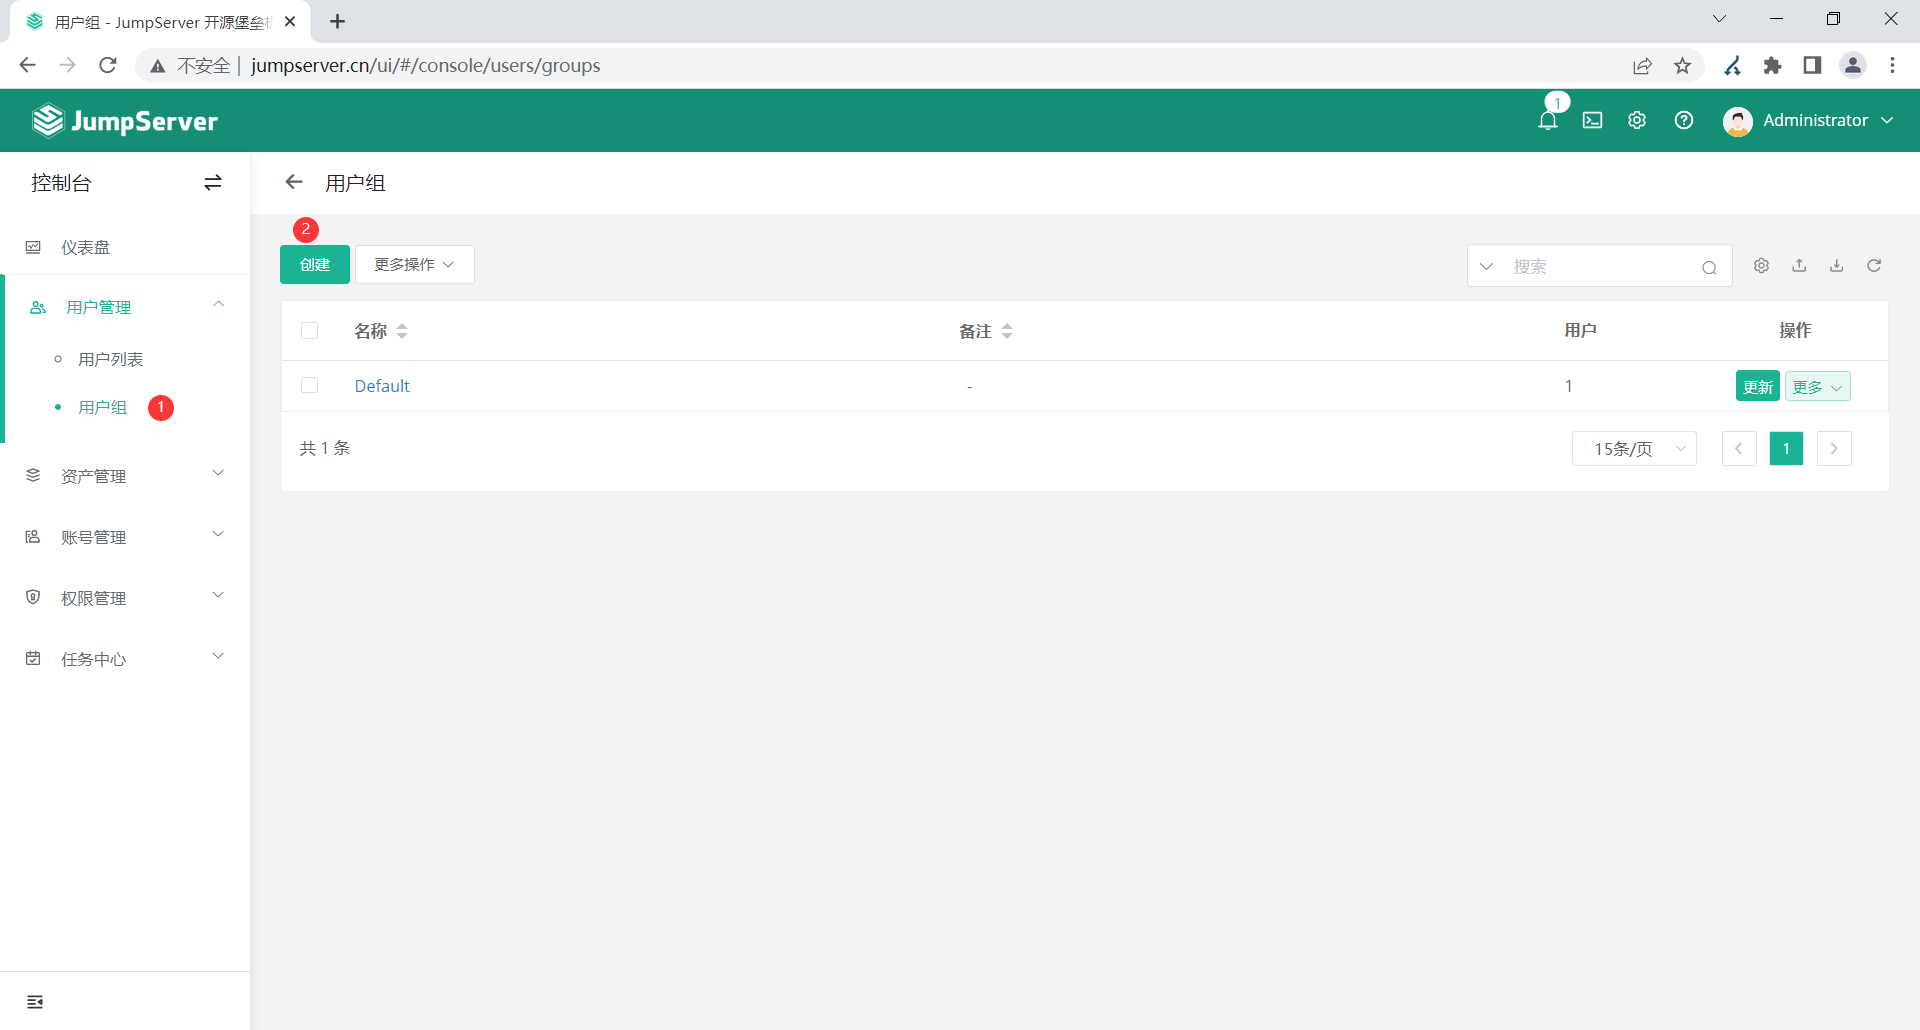Refresh the user group table
This screenshot has width=1920, height=1030.
click(1874, 266)
